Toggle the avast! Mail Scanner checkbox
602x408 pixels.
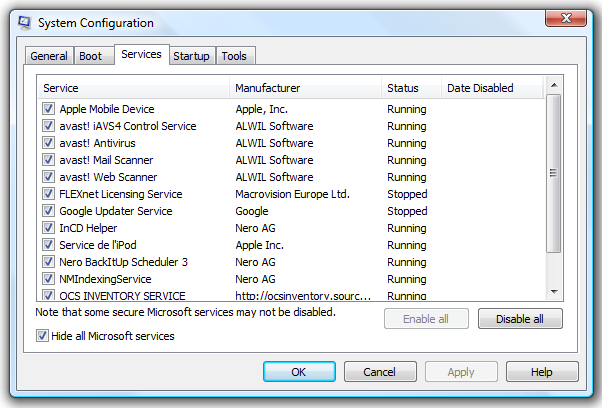pyautogui.click(x=48, y=160)
